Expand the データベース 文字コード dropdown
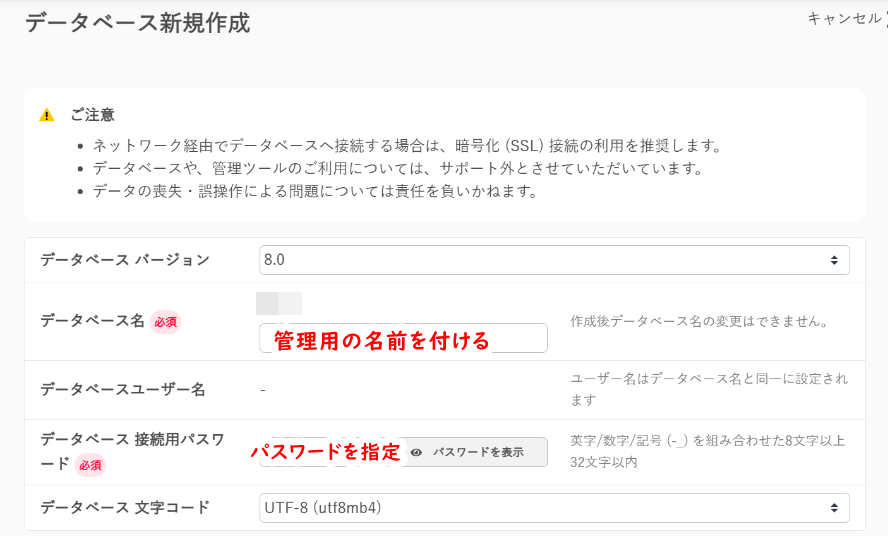 [553, 508]
